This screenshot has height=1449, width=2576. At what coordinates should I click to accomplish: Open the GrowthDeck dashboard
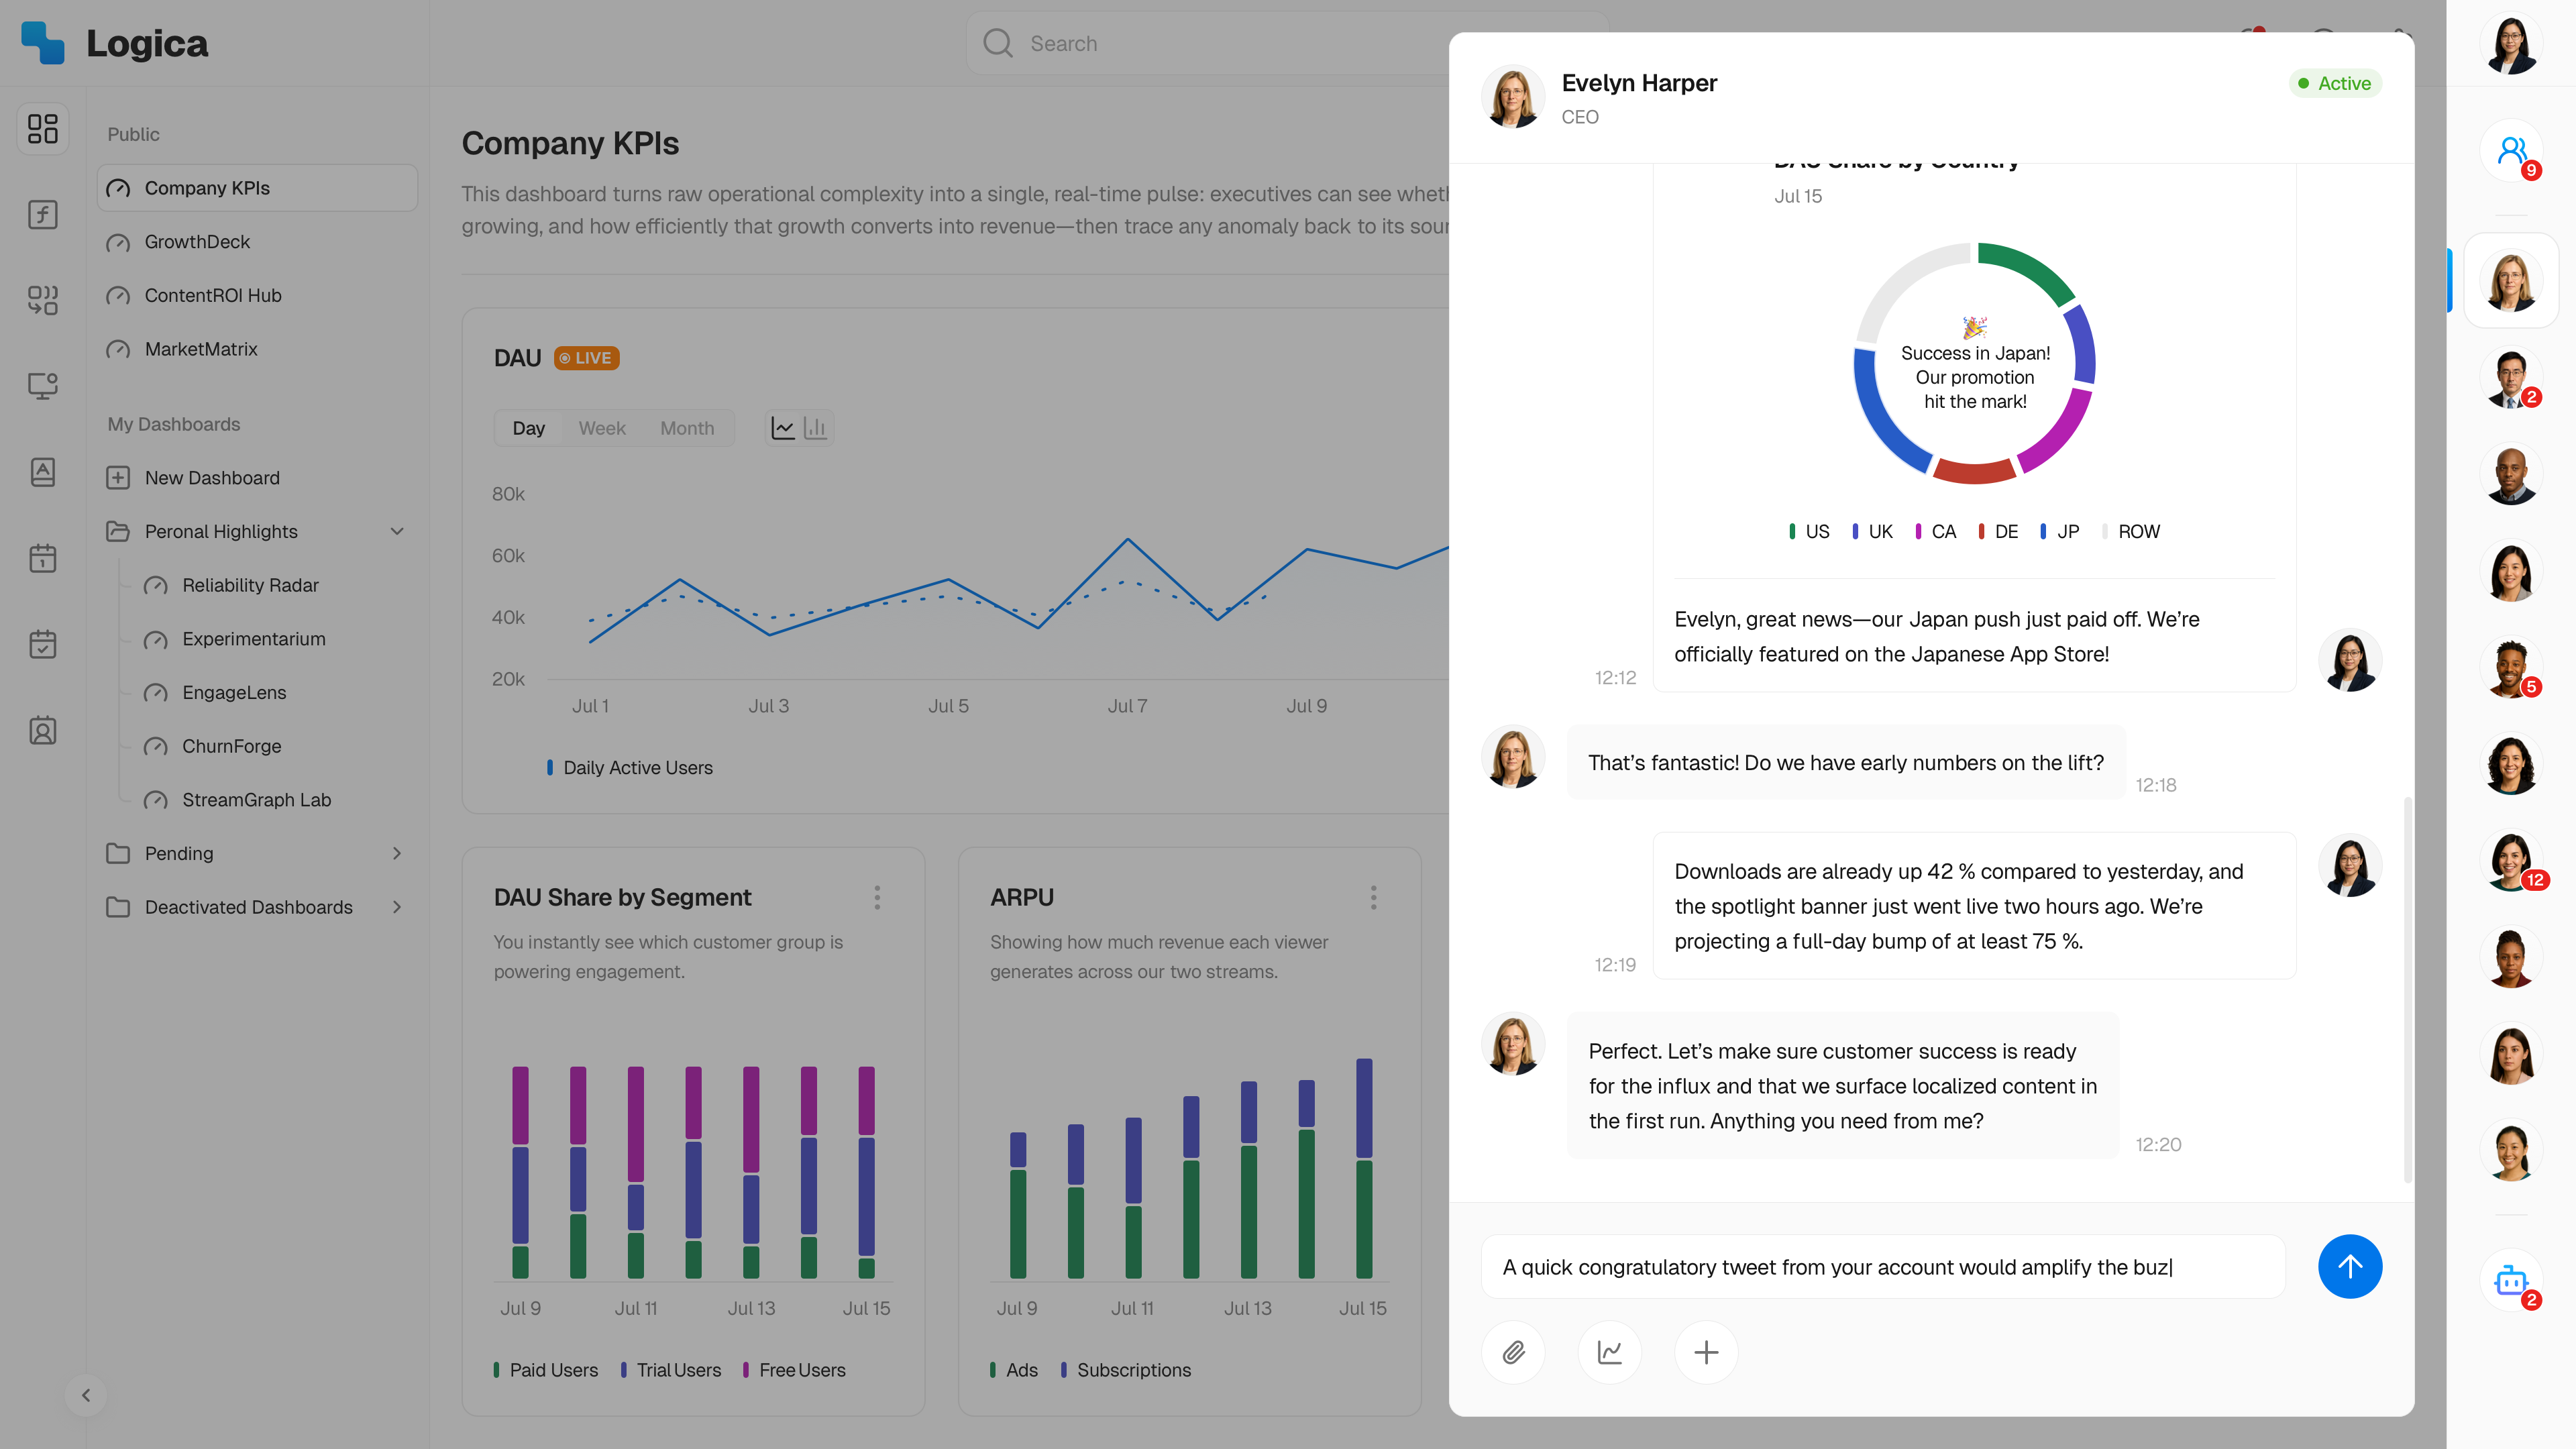(x=196, y=241)
